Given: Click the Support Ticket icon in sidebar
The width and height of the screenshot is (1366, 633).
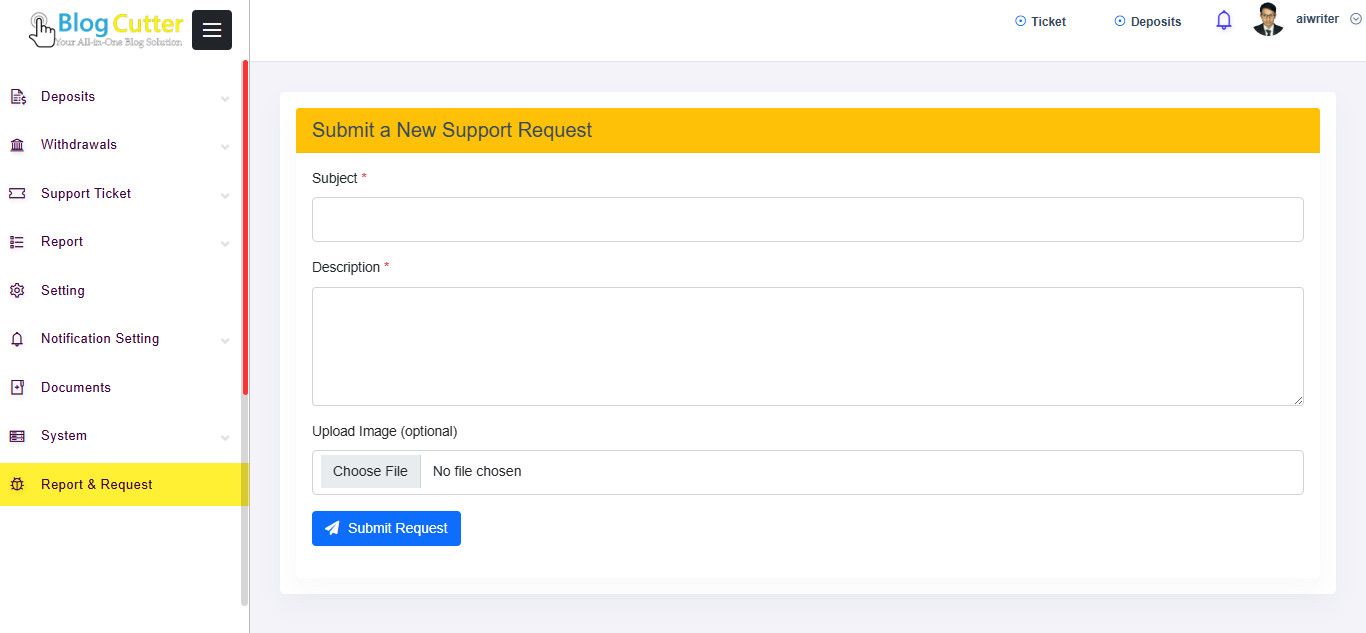Looking at the screenshot, I should click(17, 194).
